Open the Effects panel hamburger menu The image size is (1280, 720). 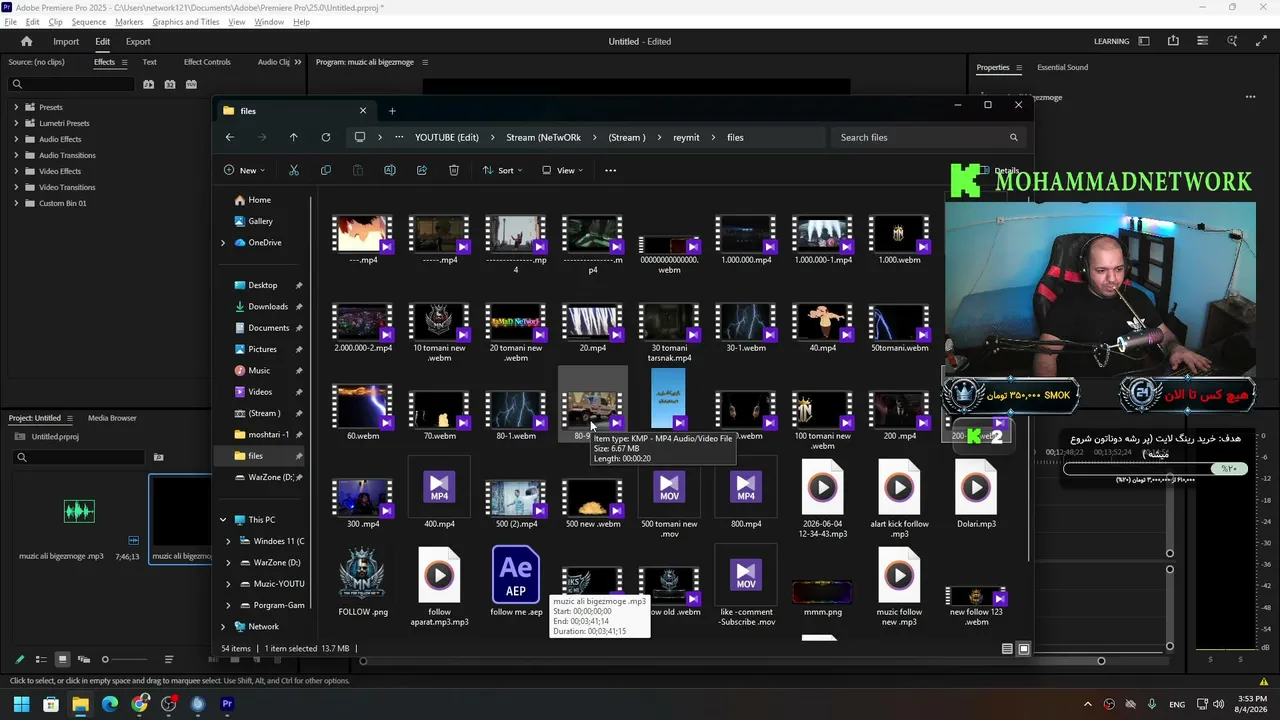pos(124,62)
